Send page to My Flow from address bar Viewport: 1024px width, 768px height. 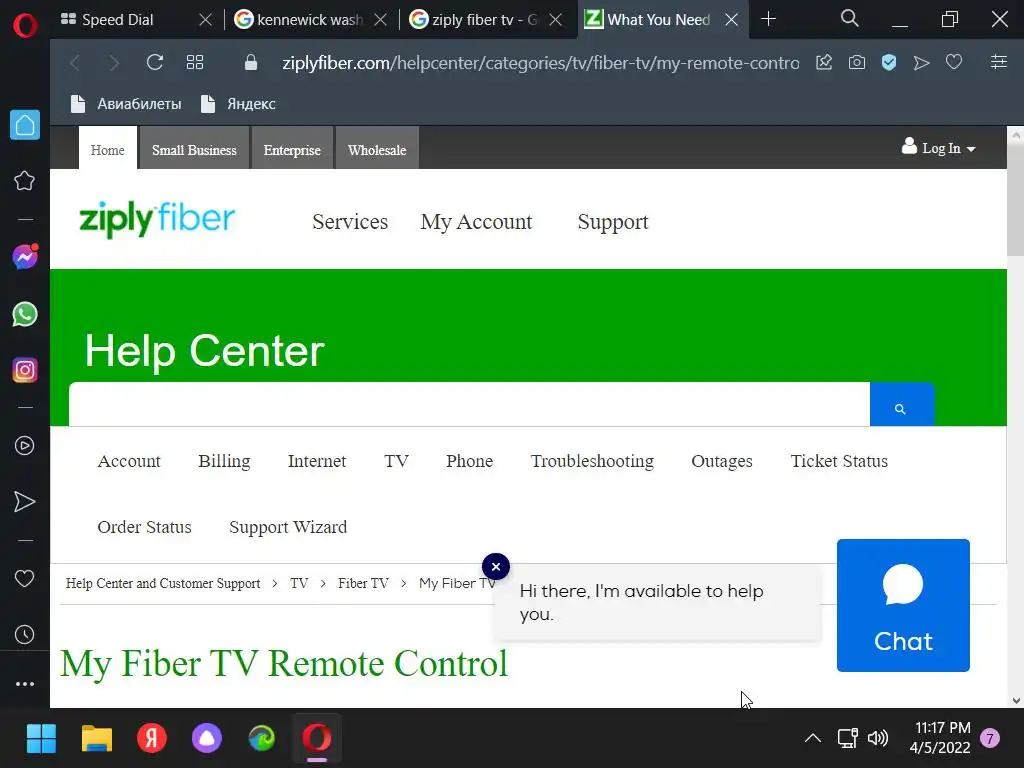pyautogui.click(x=921, y=63)
